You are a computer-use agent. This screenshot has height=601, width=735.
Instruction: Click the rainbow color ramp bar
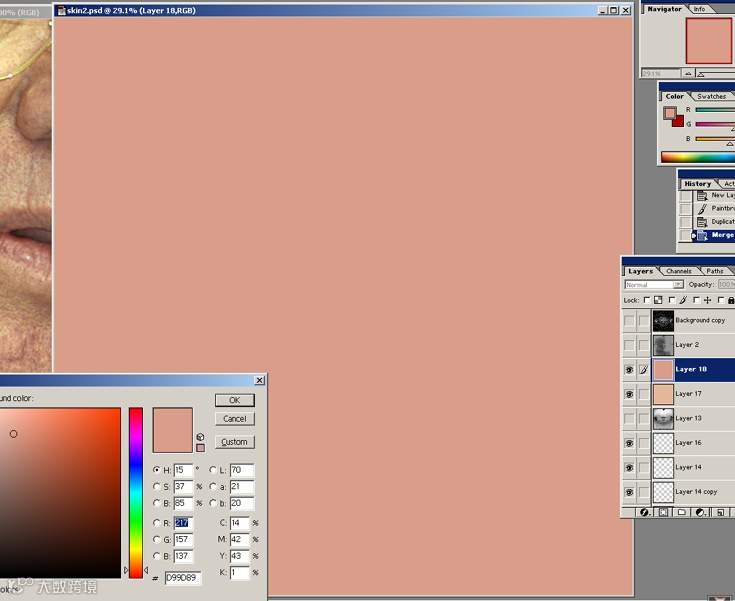(x=698, y=157)
